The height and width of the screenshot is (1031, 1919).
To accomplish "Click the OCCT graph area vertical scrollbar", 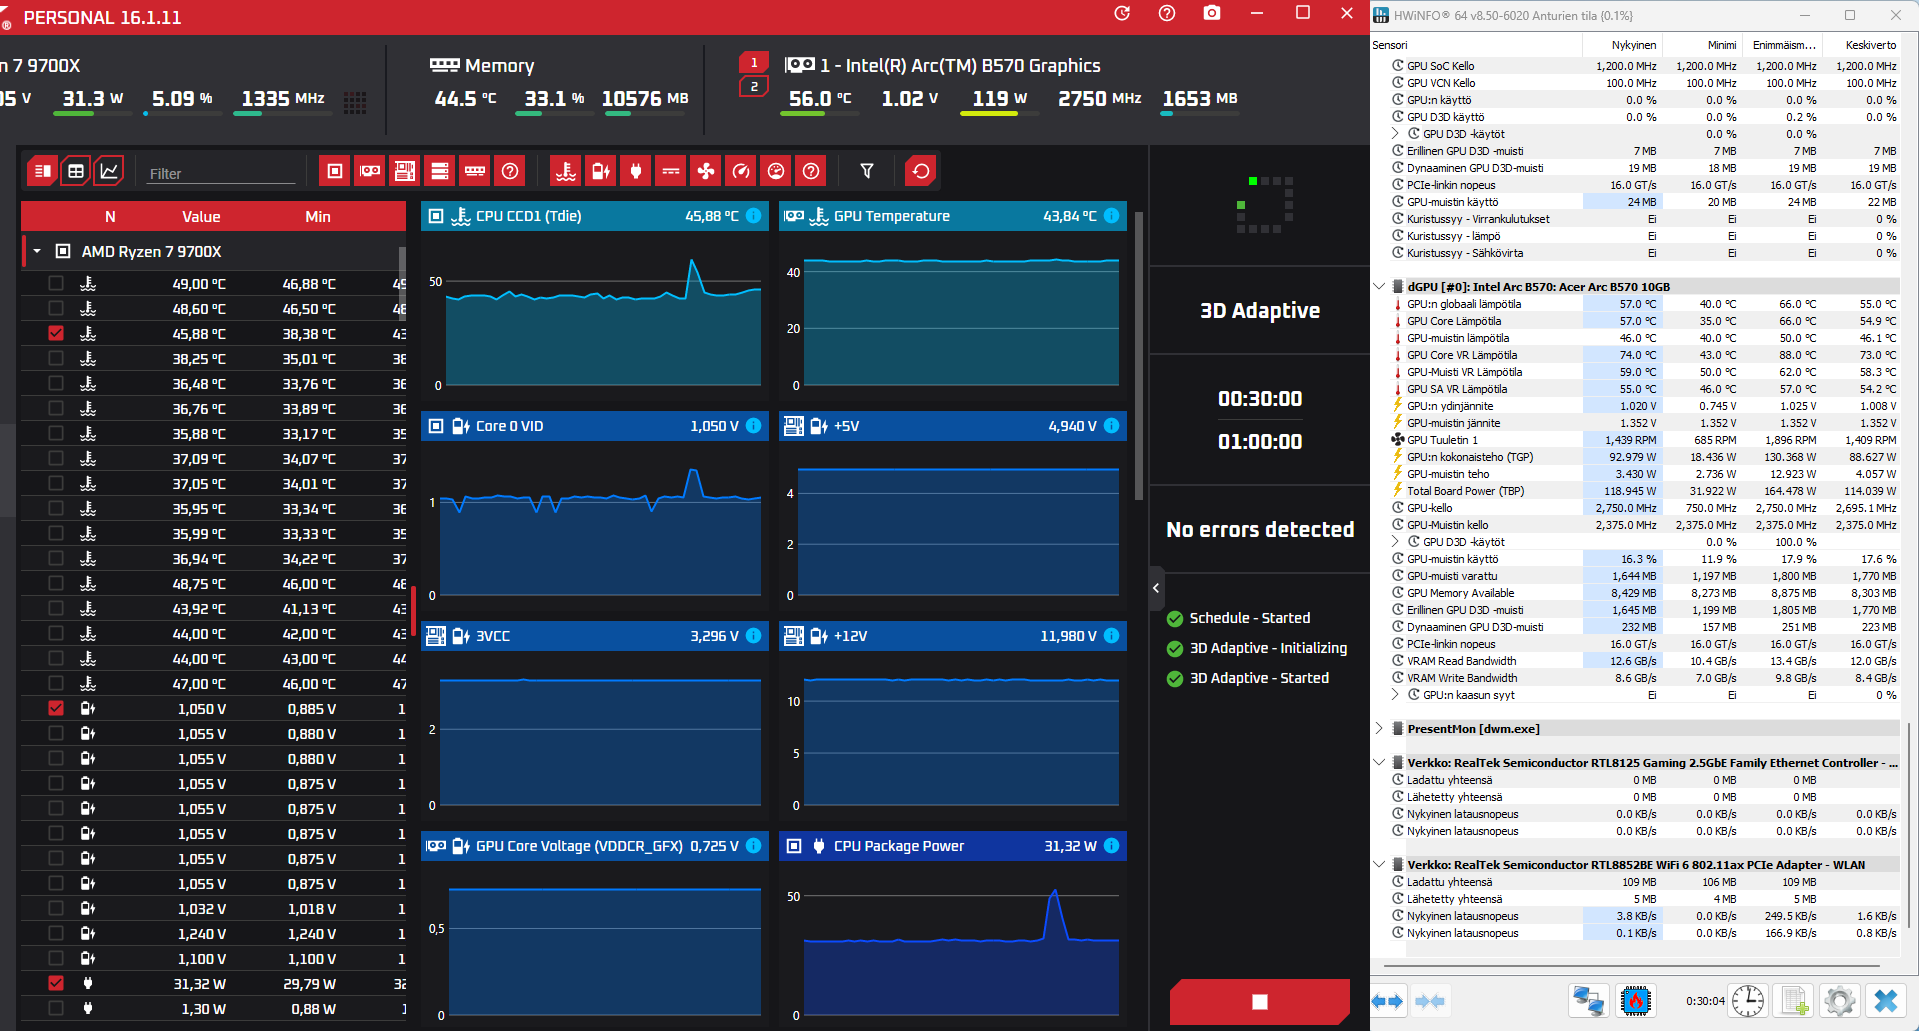I will 1139,355.
